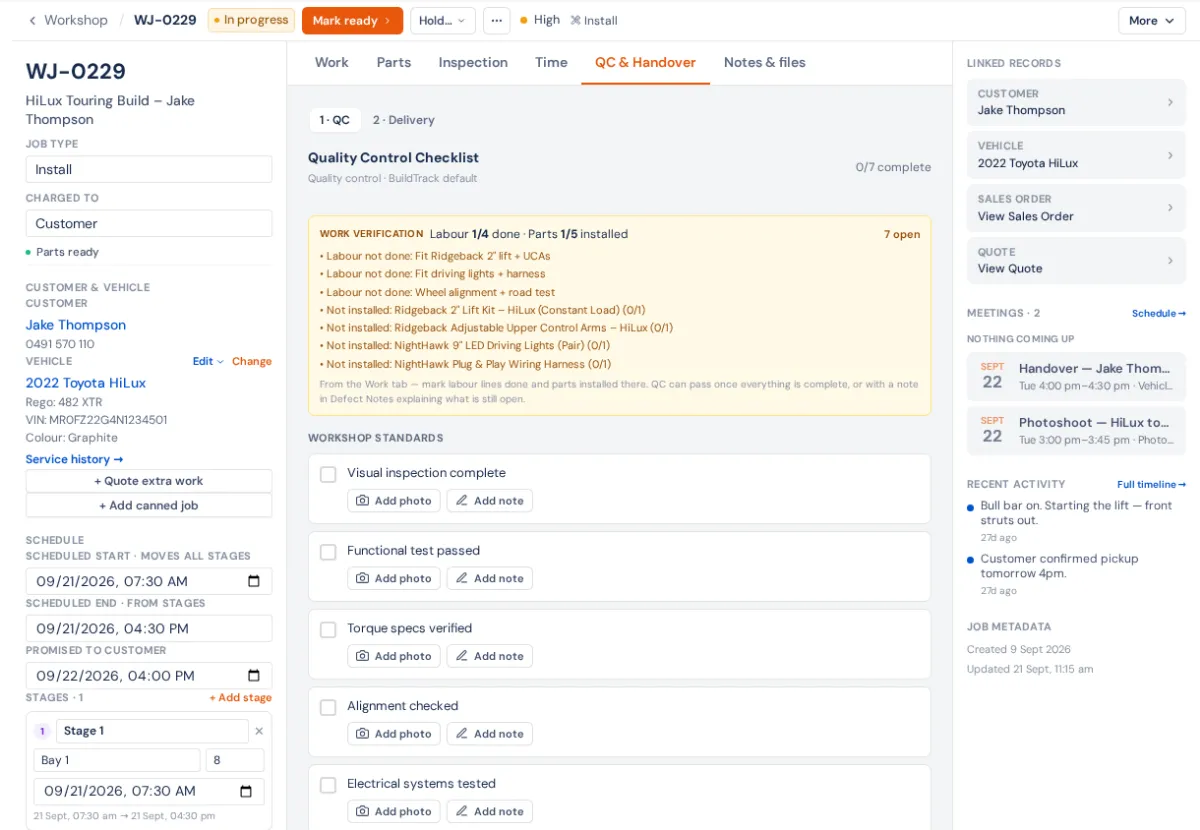The width and height of the screenshot is (1200, 830).
Task: Check Alignment checked
Action: [328, 707]
